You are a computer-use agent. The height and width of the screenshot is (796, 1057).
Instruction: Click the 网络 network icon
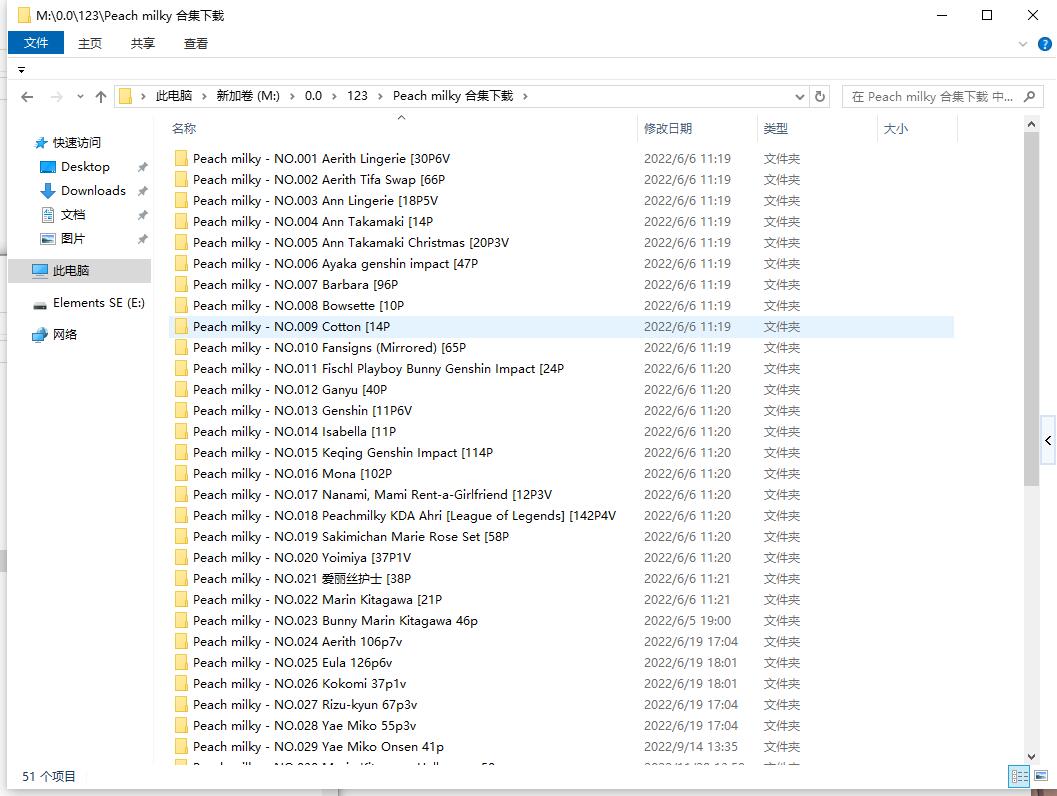point(40,335)
